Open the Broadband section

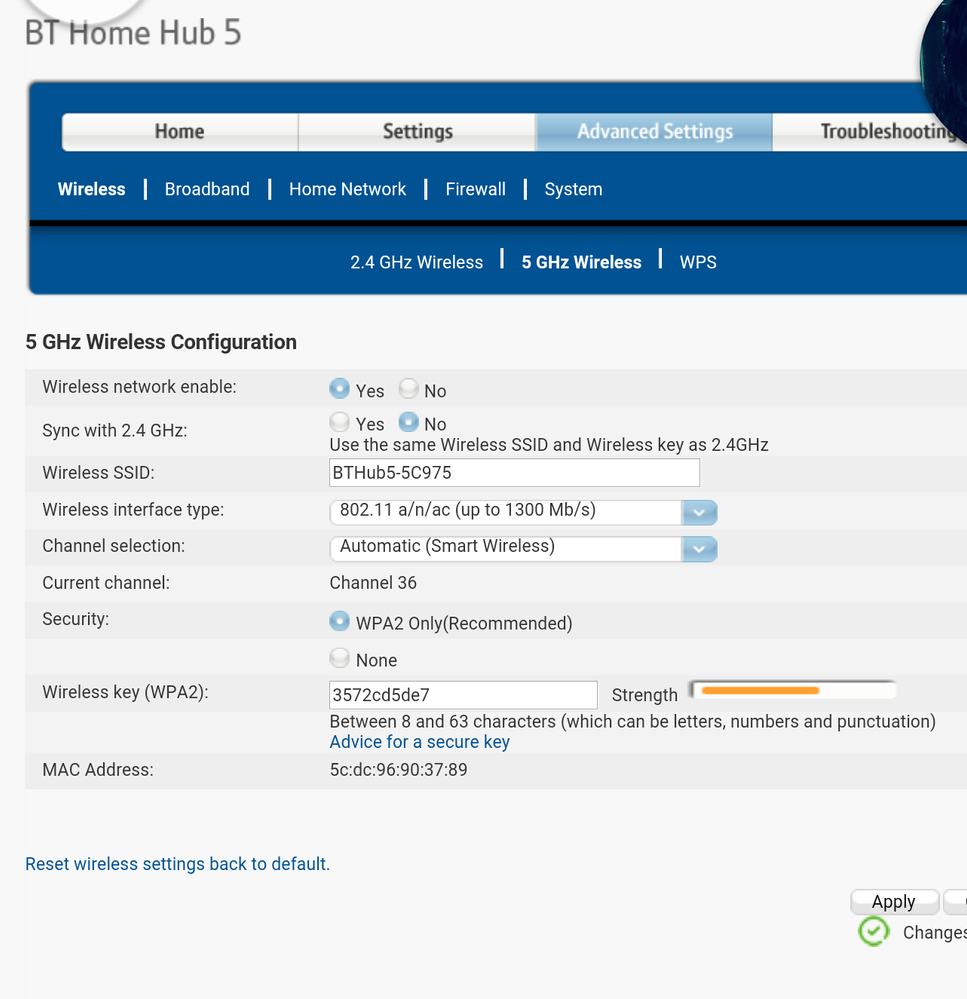coord(207,189)
